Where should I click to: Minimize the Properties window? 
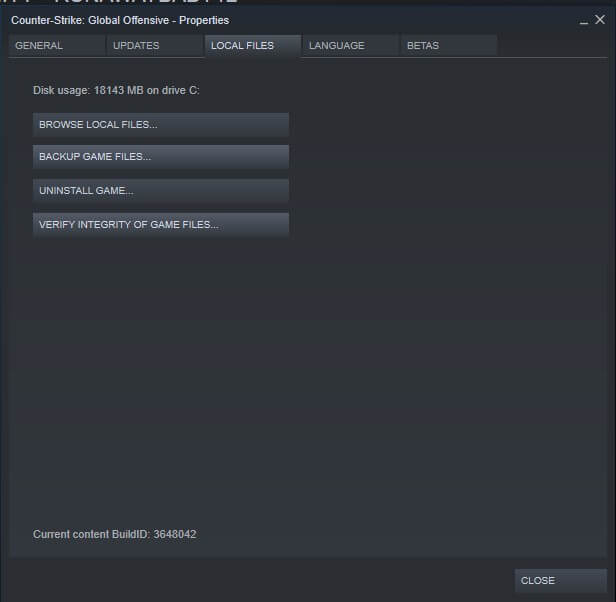[x=584, y=21]
